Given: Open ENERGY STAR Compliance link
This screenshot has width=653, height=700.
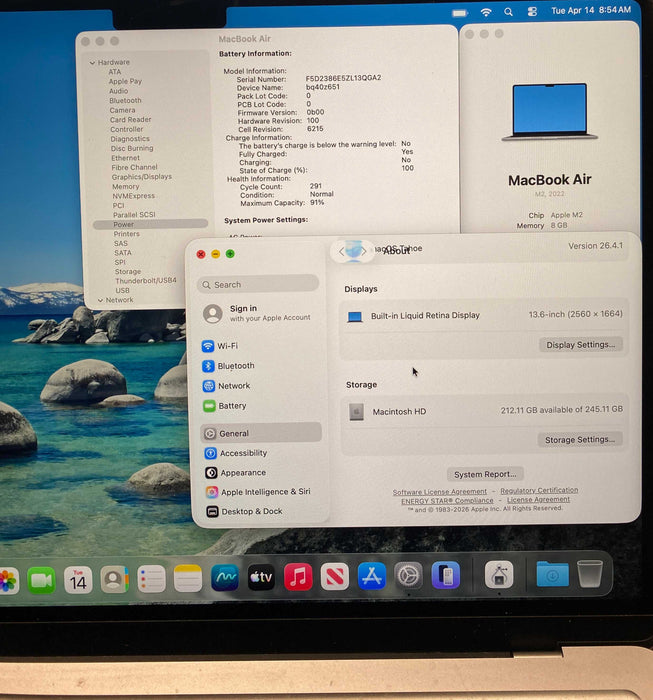Looking at the screenshot, I should pos(447,501).
